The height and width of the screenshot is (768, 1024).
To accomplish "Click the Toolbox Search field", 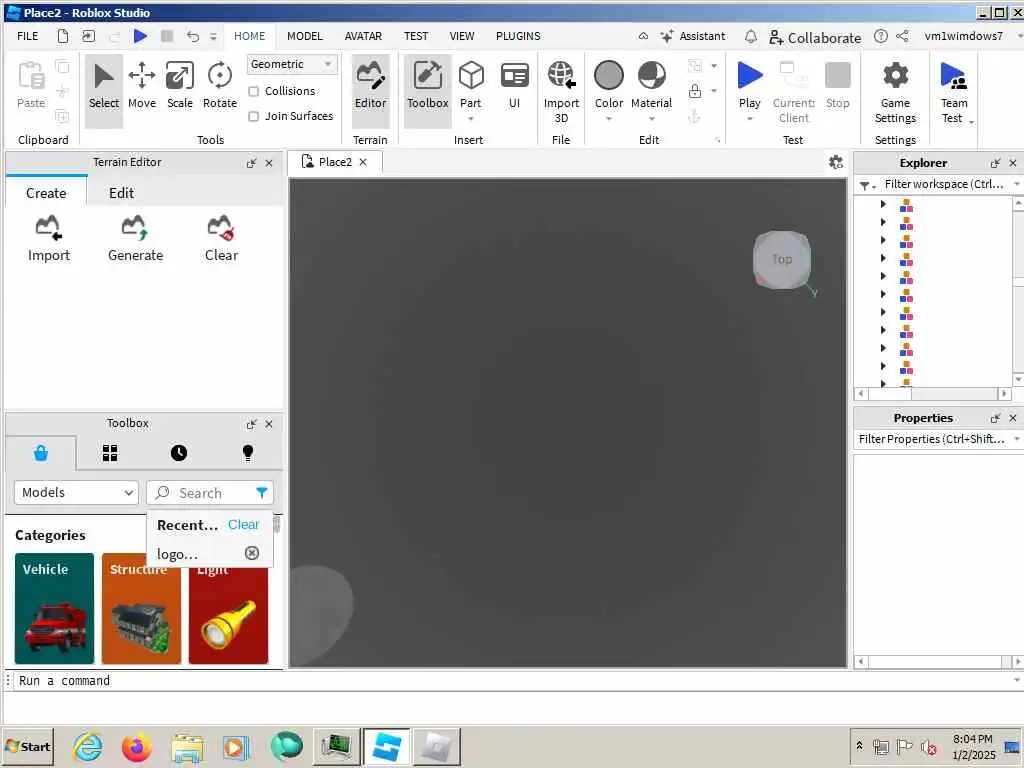I will (210, 492).
